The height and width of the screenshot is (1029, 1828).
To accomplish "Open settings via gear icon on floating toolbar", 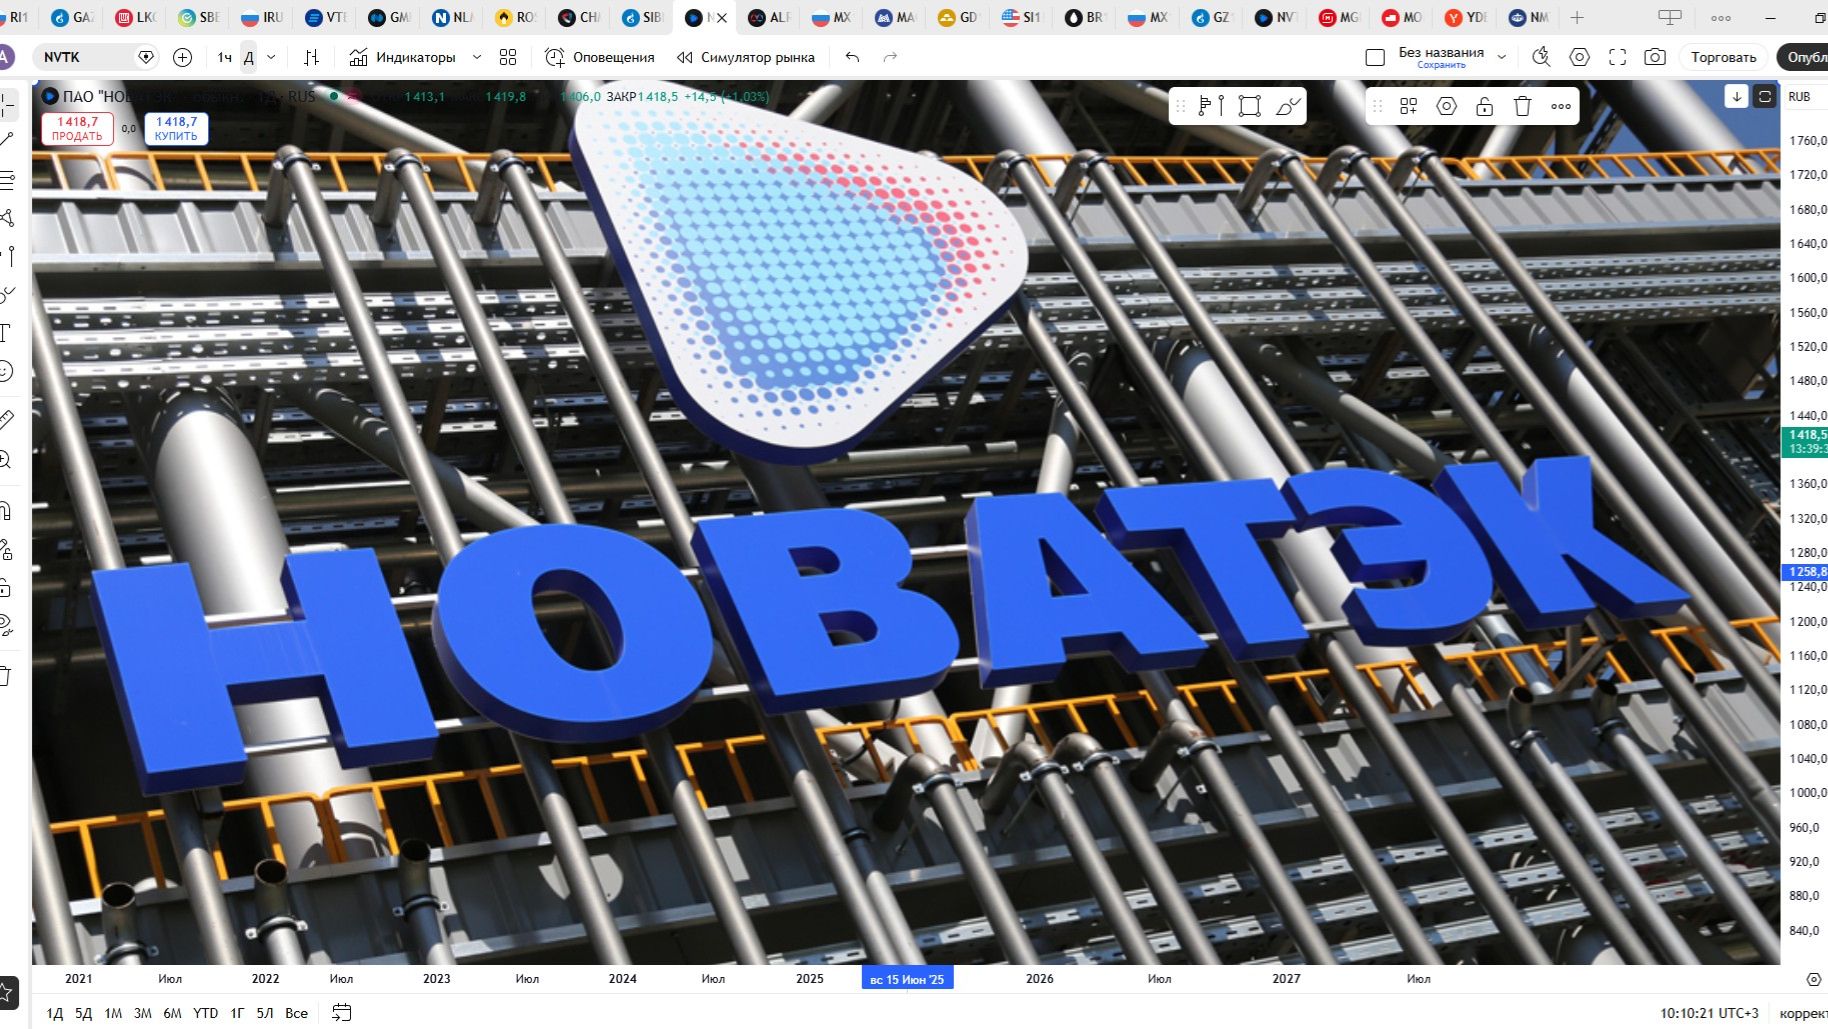I will coord(1445,105).
